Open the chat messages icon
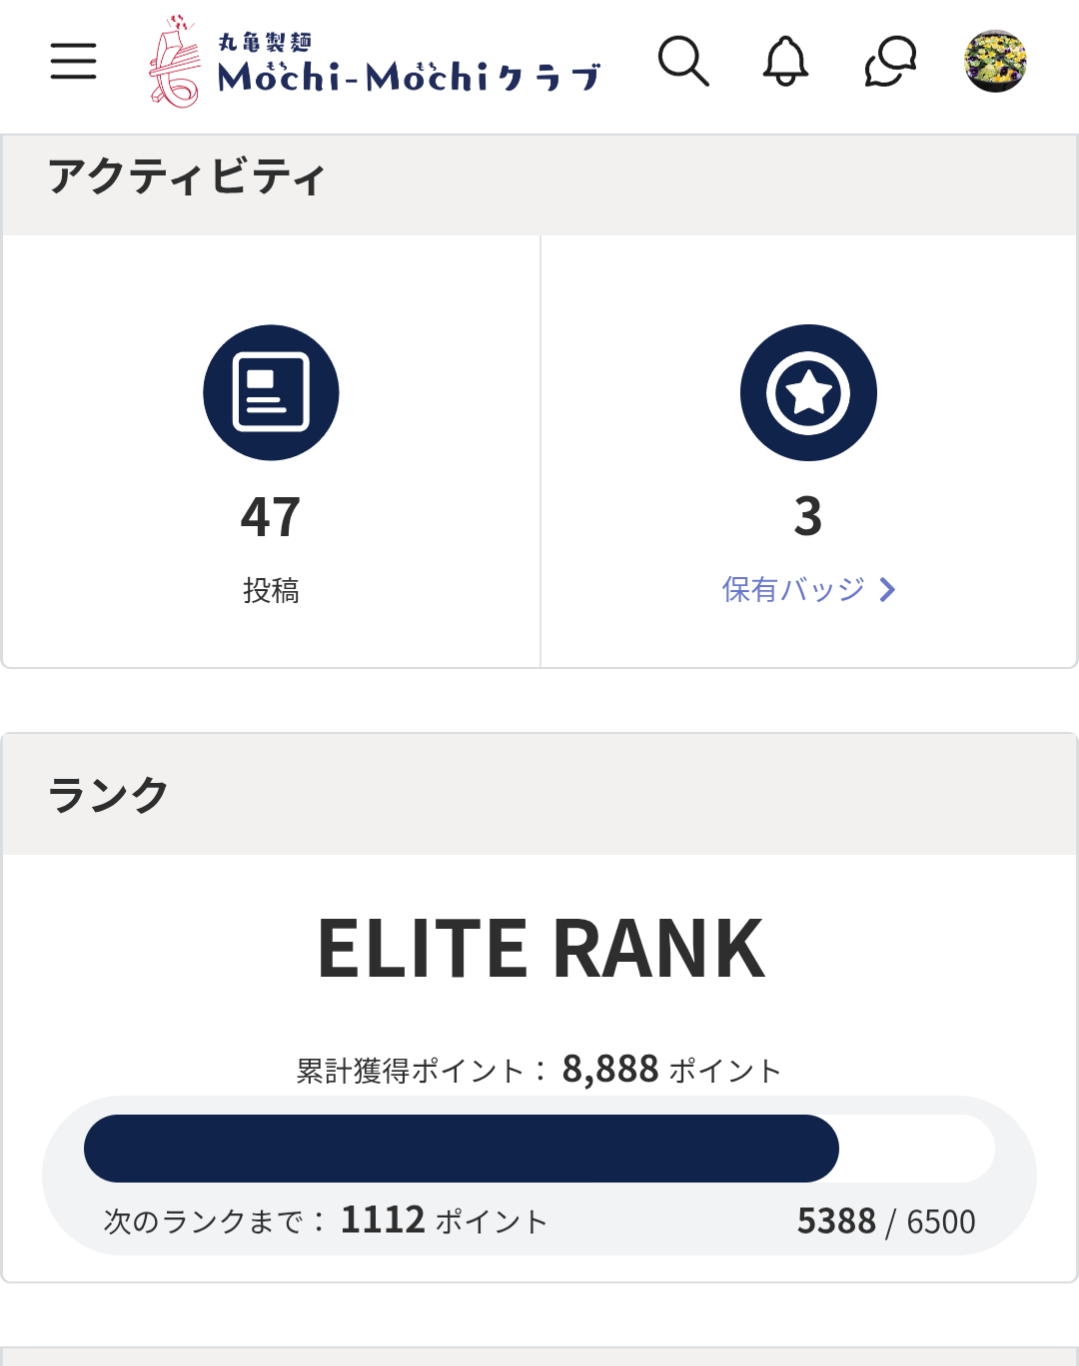The image size is (1079, 1366). 890,62
